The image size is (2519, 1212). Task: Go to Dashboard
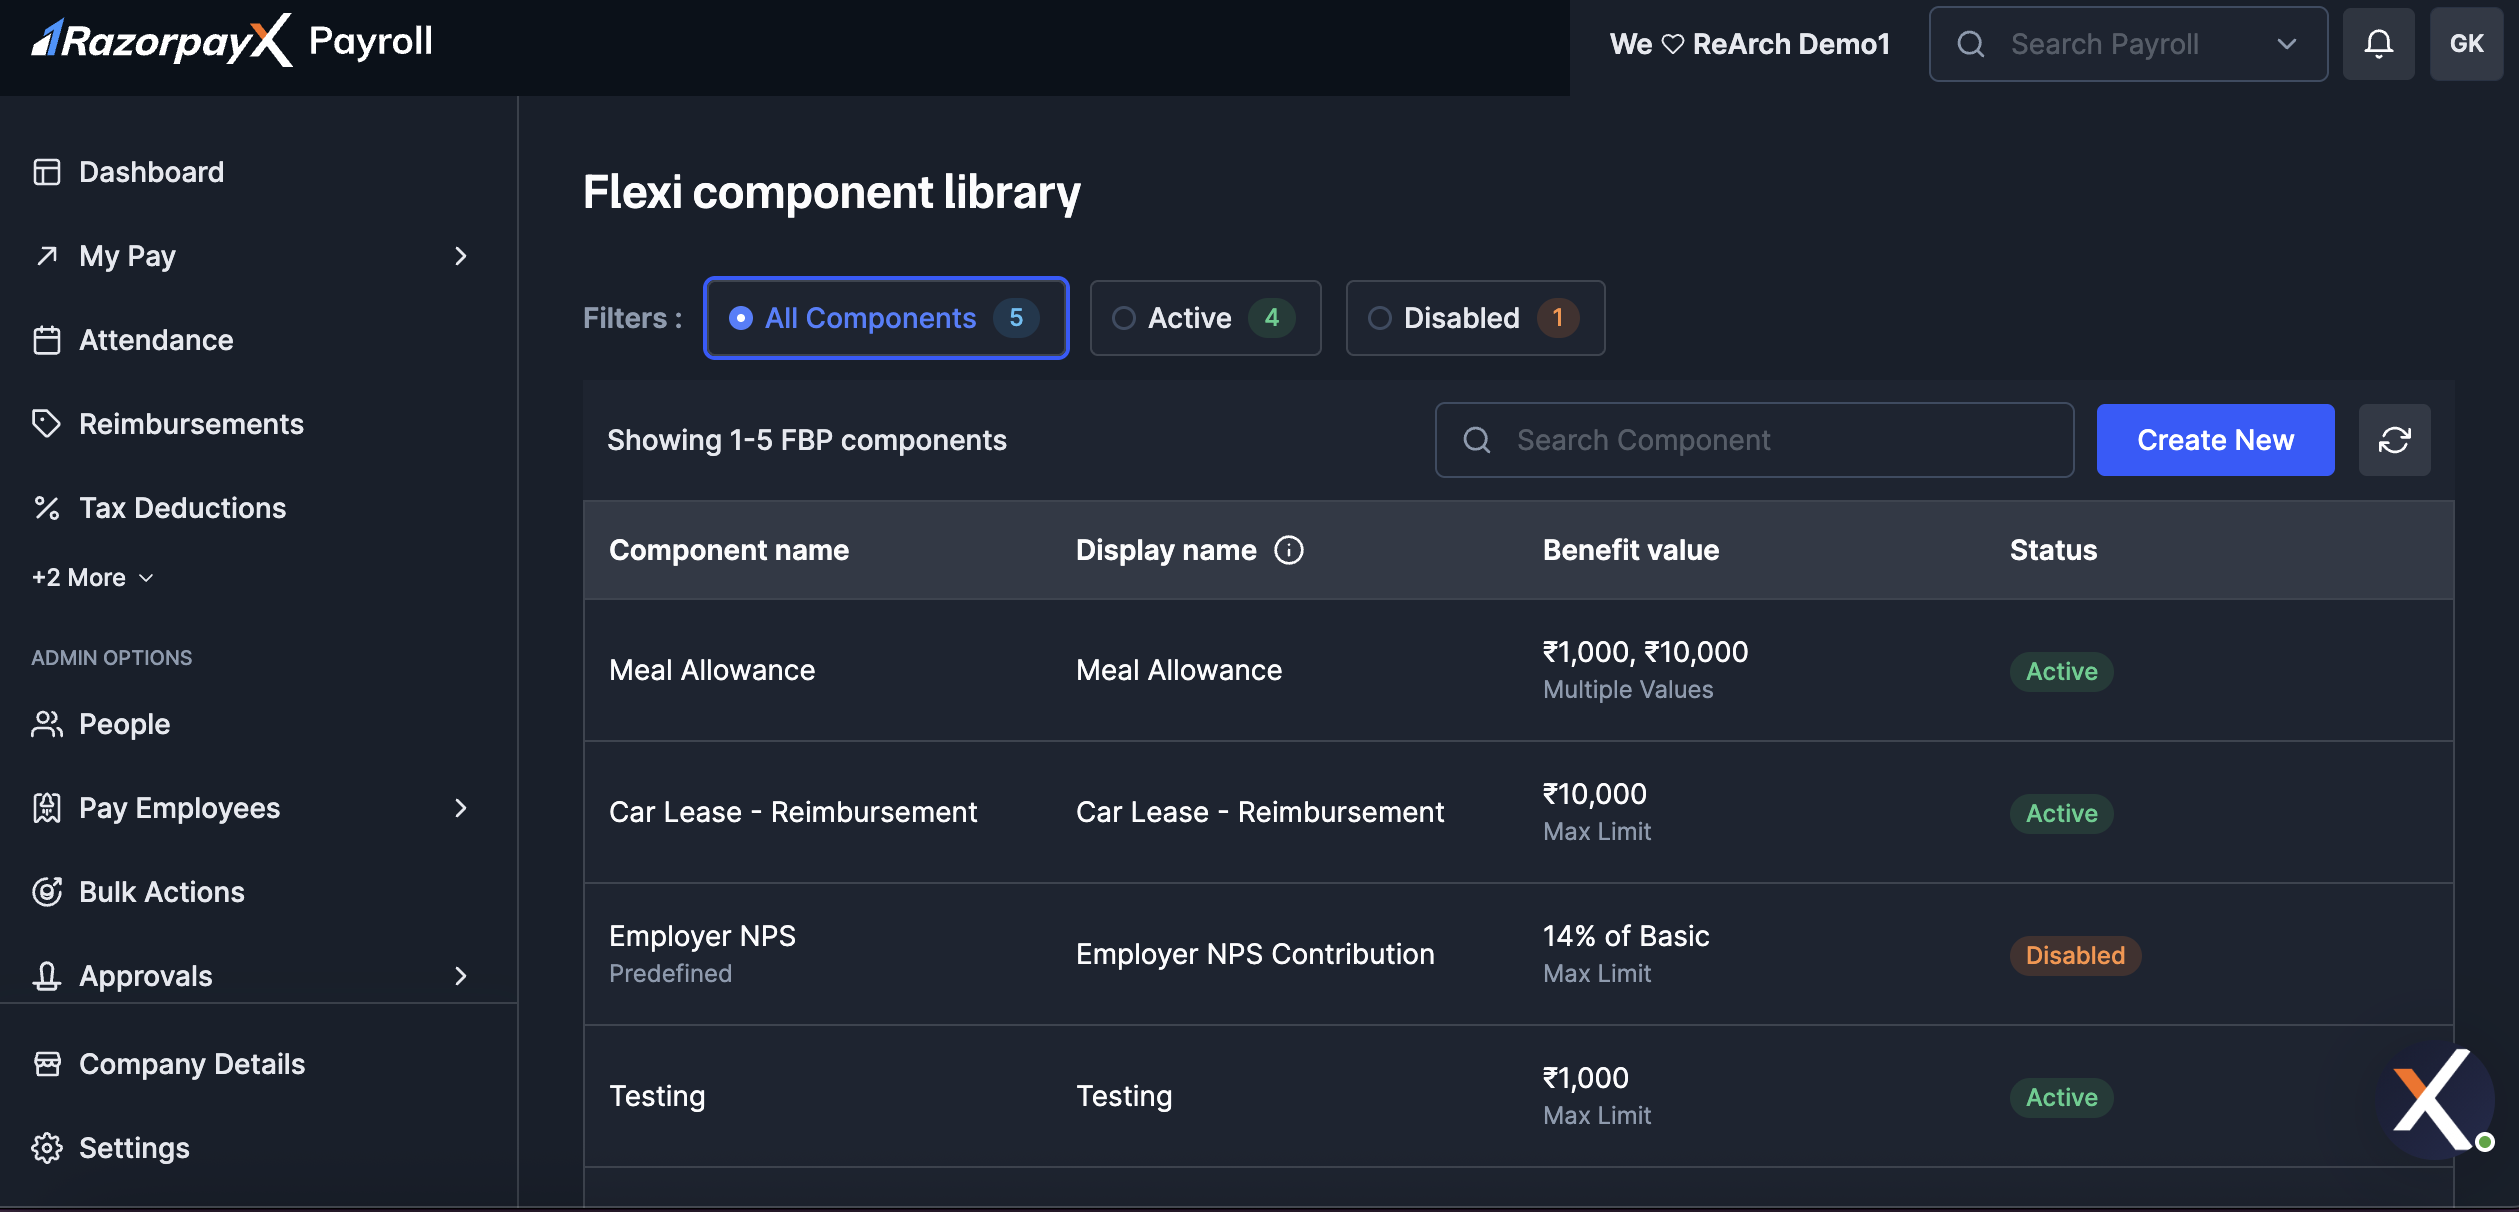pyautogui.click(x=151, y=172)
